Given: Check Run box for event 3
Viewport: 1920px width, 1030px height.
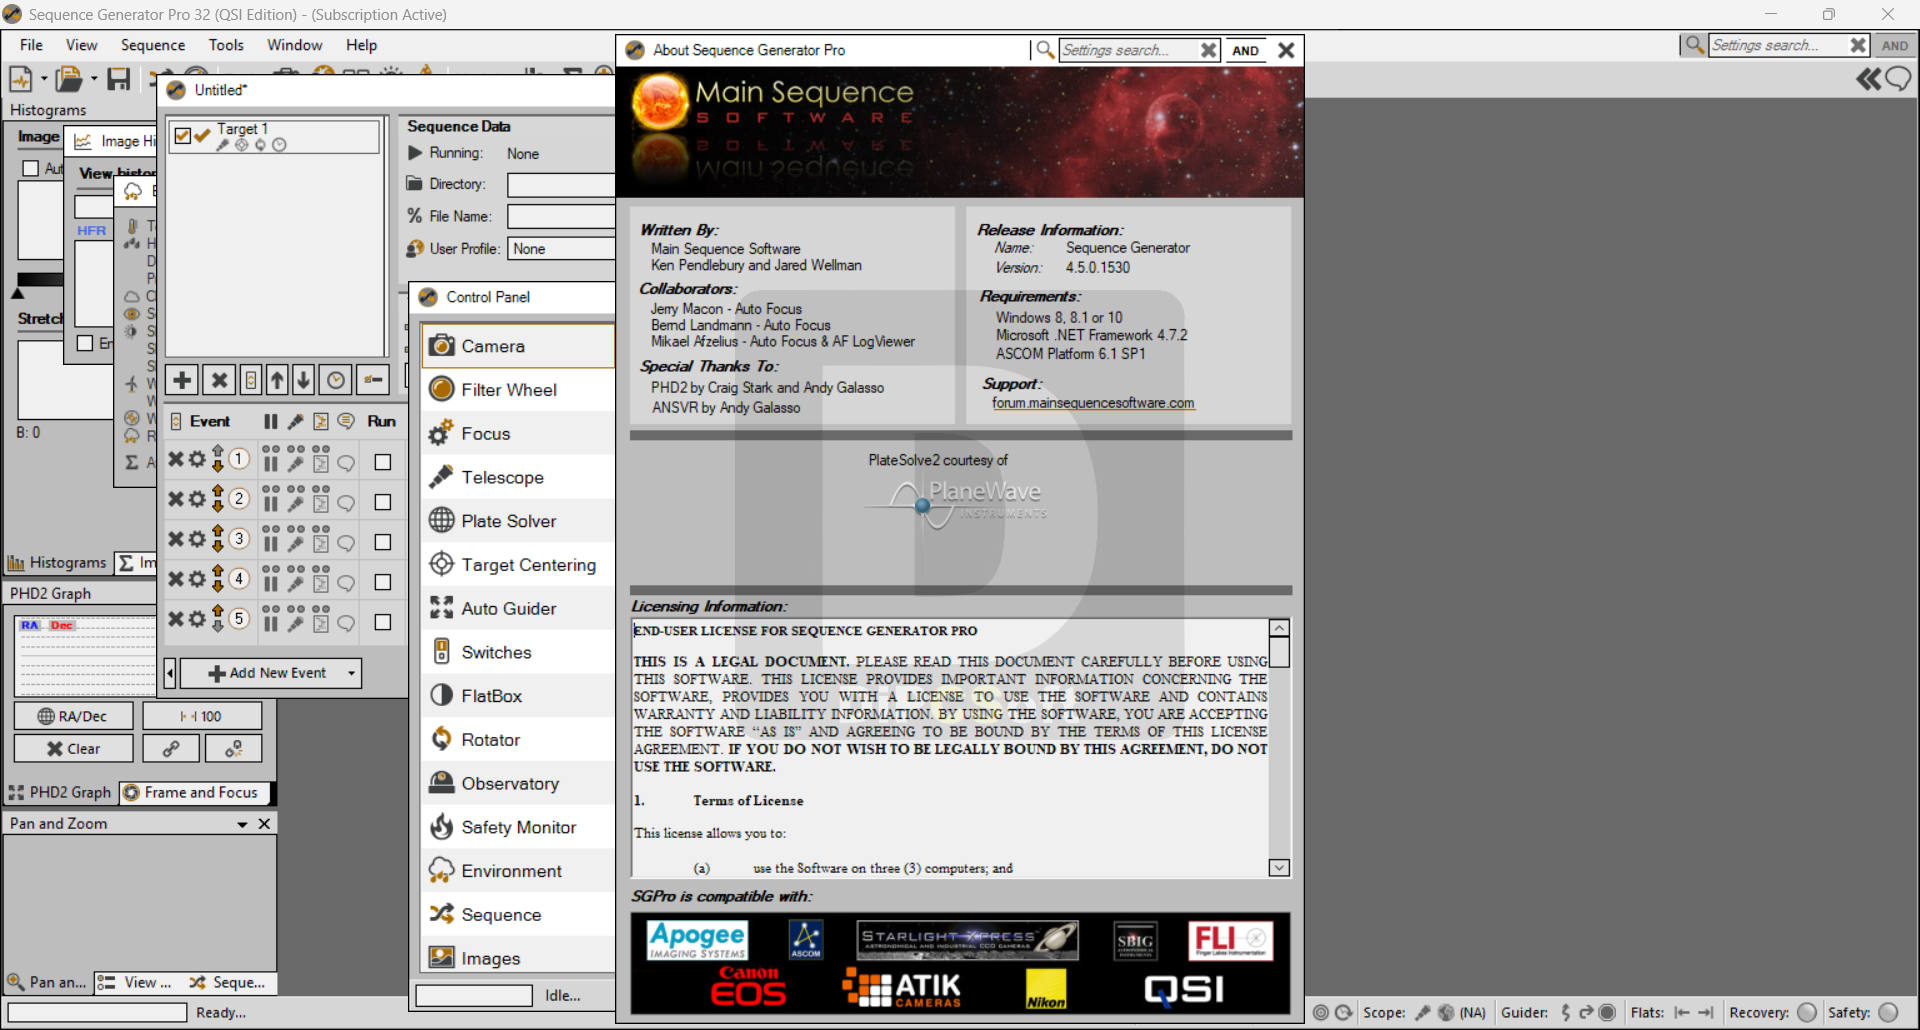Looking at the screenshot, I should (382, 542).
